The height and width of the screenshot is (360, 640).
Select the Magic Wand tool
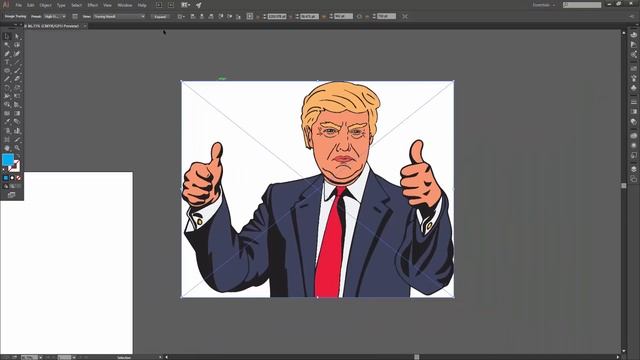pyautogui.click(x=7, y=45)
